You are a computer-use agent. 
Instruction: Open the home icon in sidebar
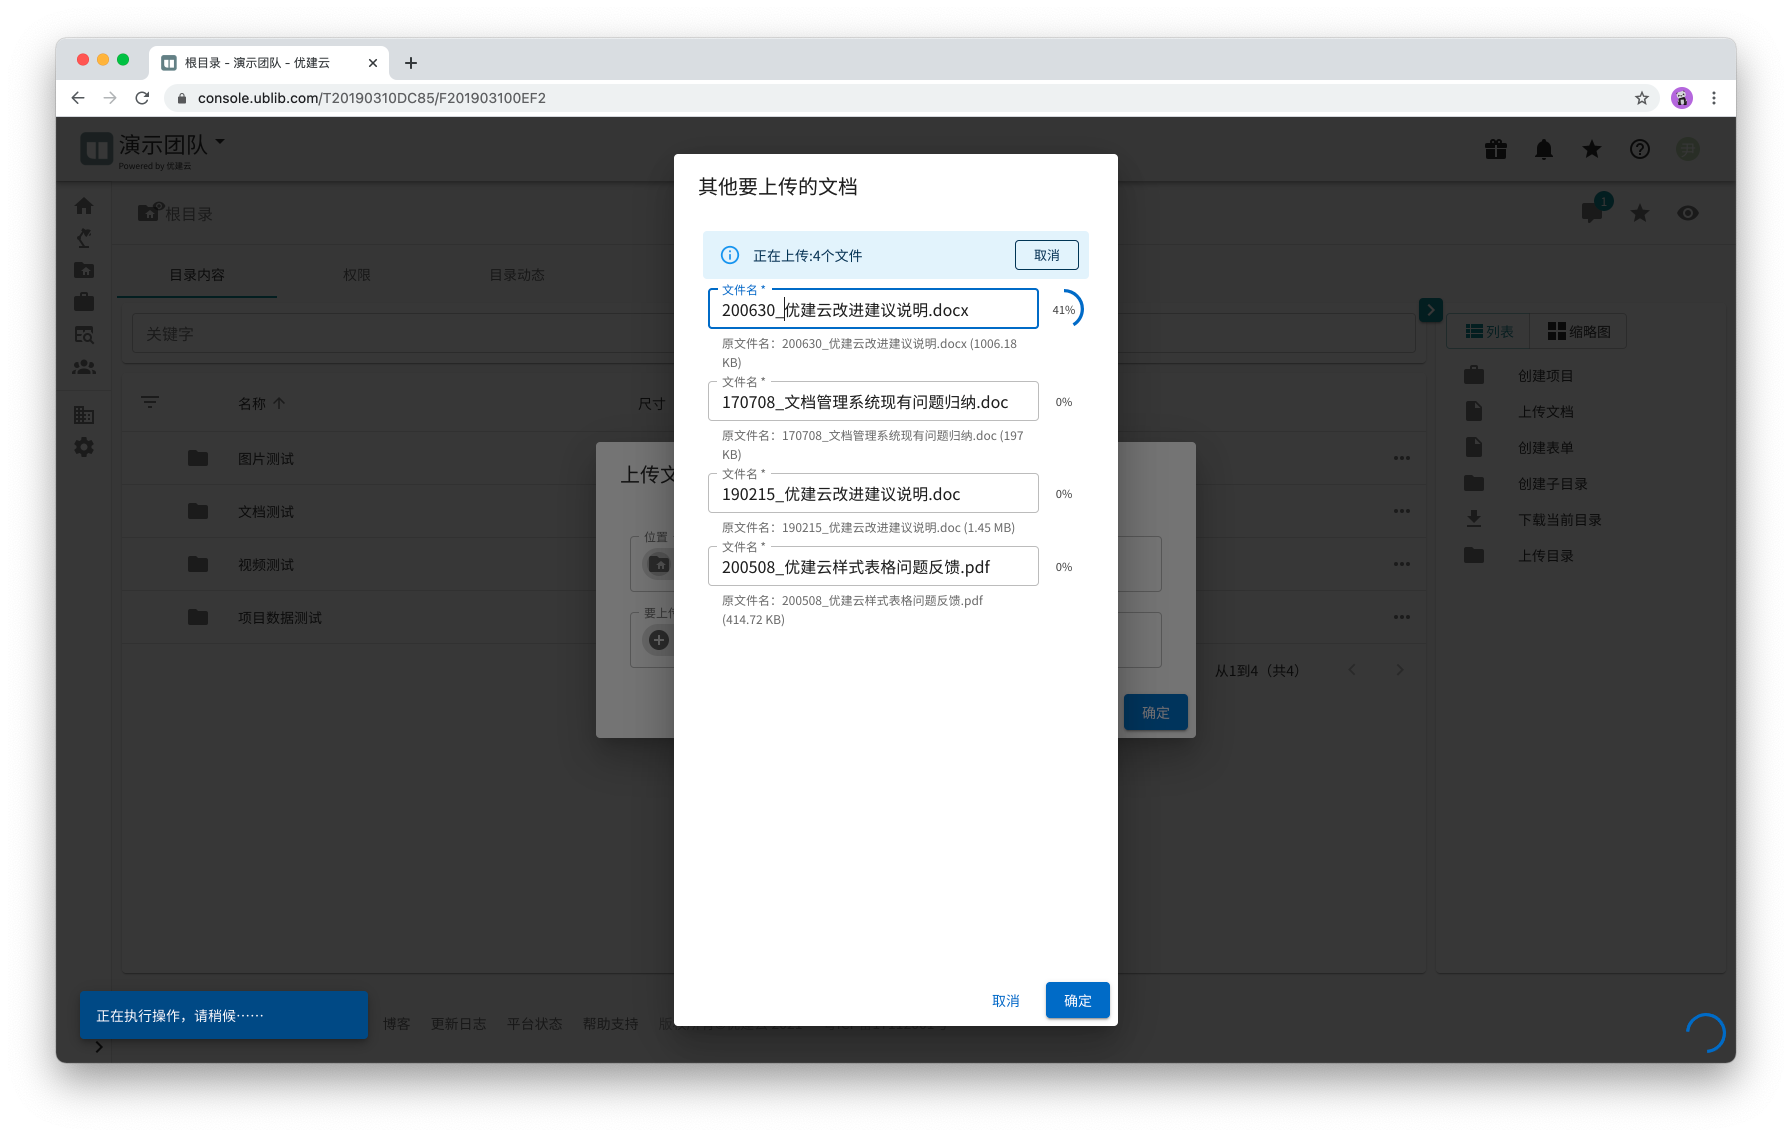click(x=84, y=206)
